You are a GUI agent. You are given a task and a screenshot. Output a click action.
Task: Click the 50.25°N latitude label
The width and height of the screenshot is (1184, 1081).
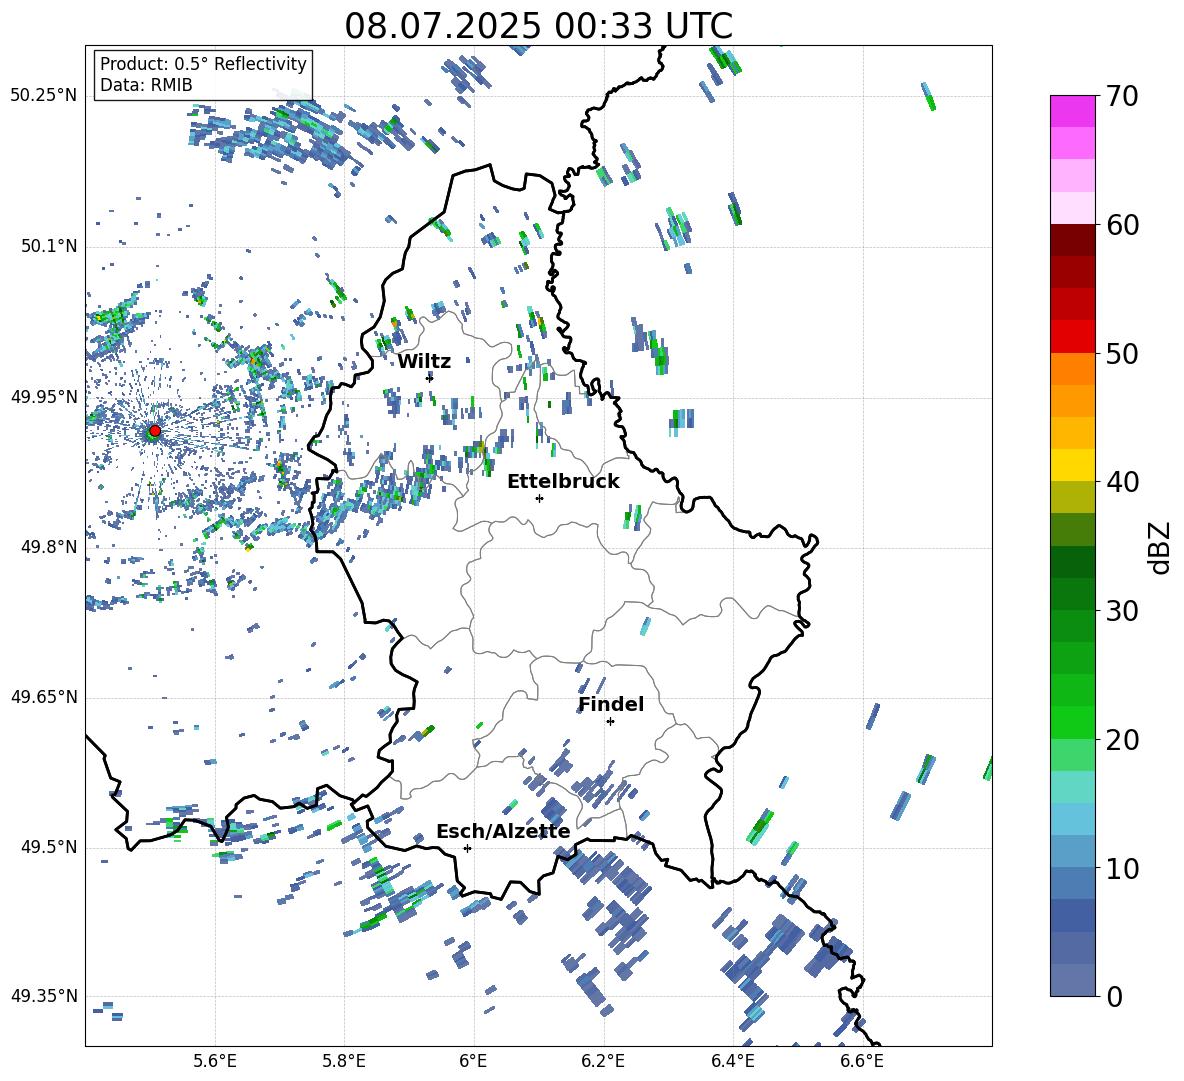coord(44,96)
